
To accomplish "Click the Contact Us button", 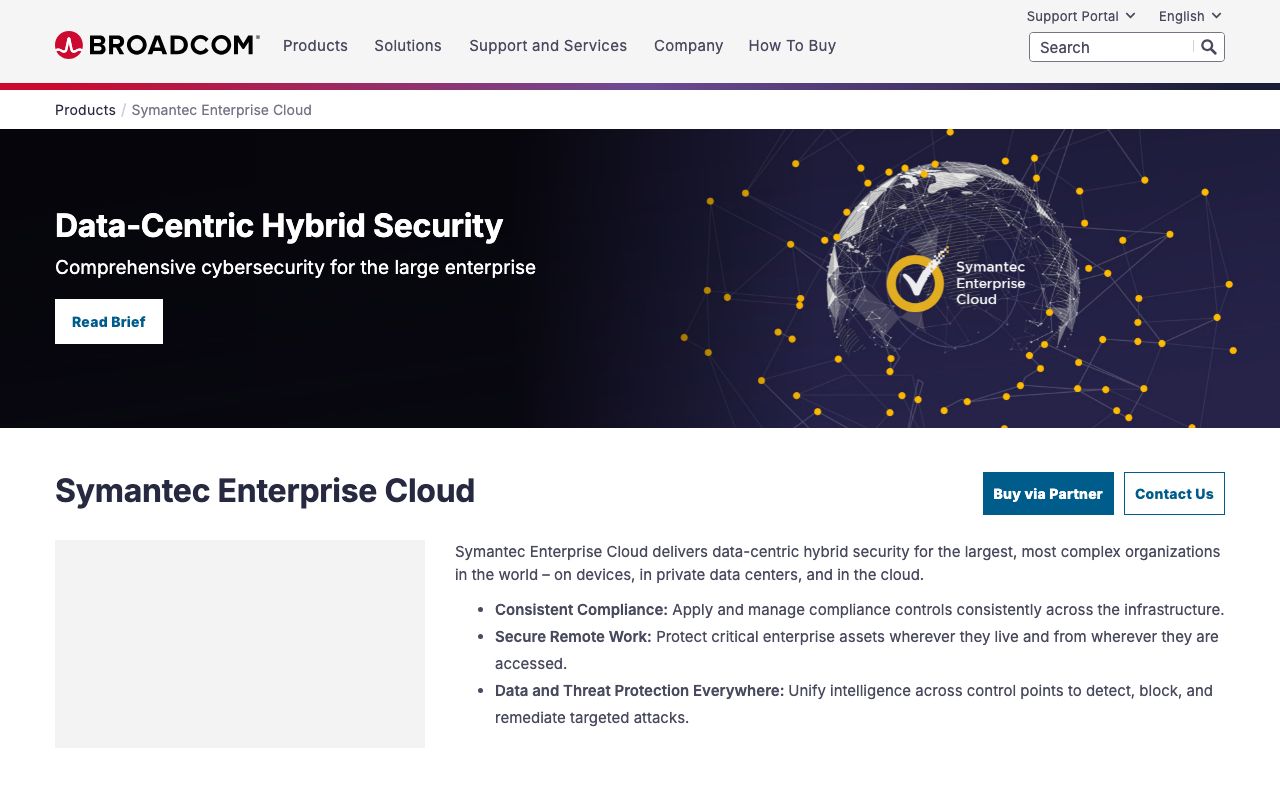I will coord(1174,493).
